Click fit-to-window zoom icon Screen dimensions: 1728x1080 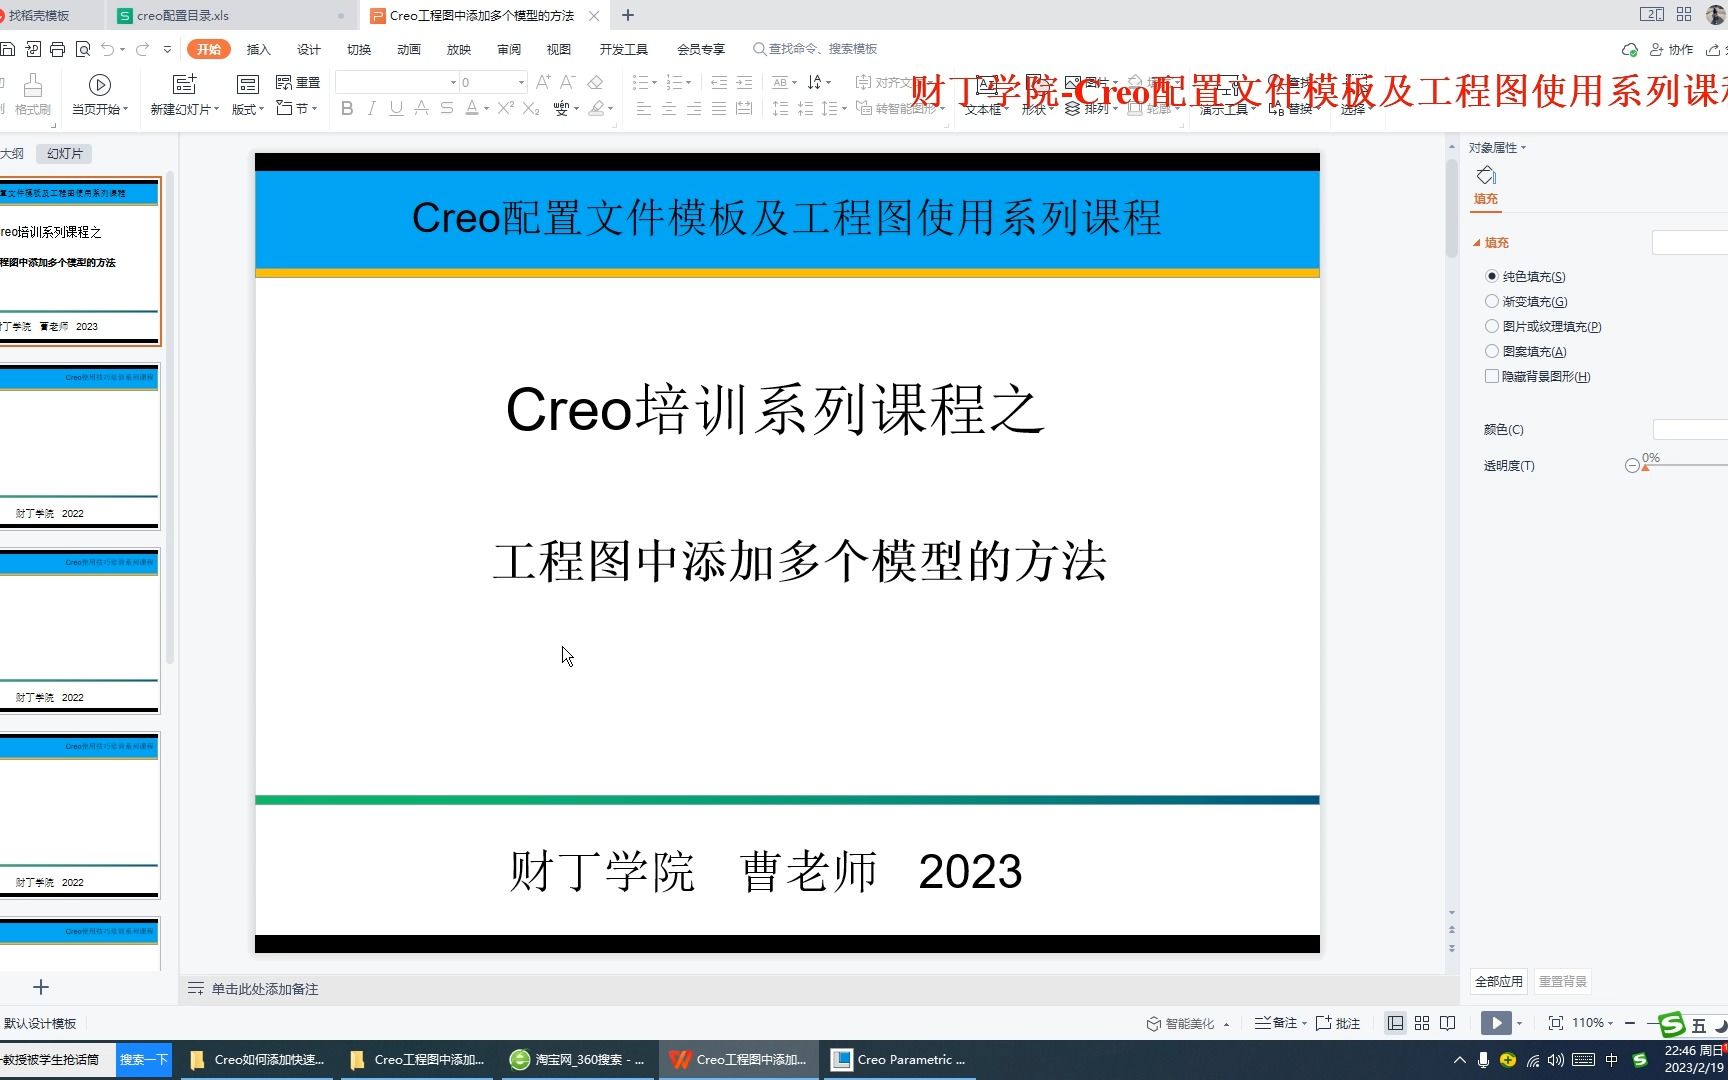(1556, 1023)
